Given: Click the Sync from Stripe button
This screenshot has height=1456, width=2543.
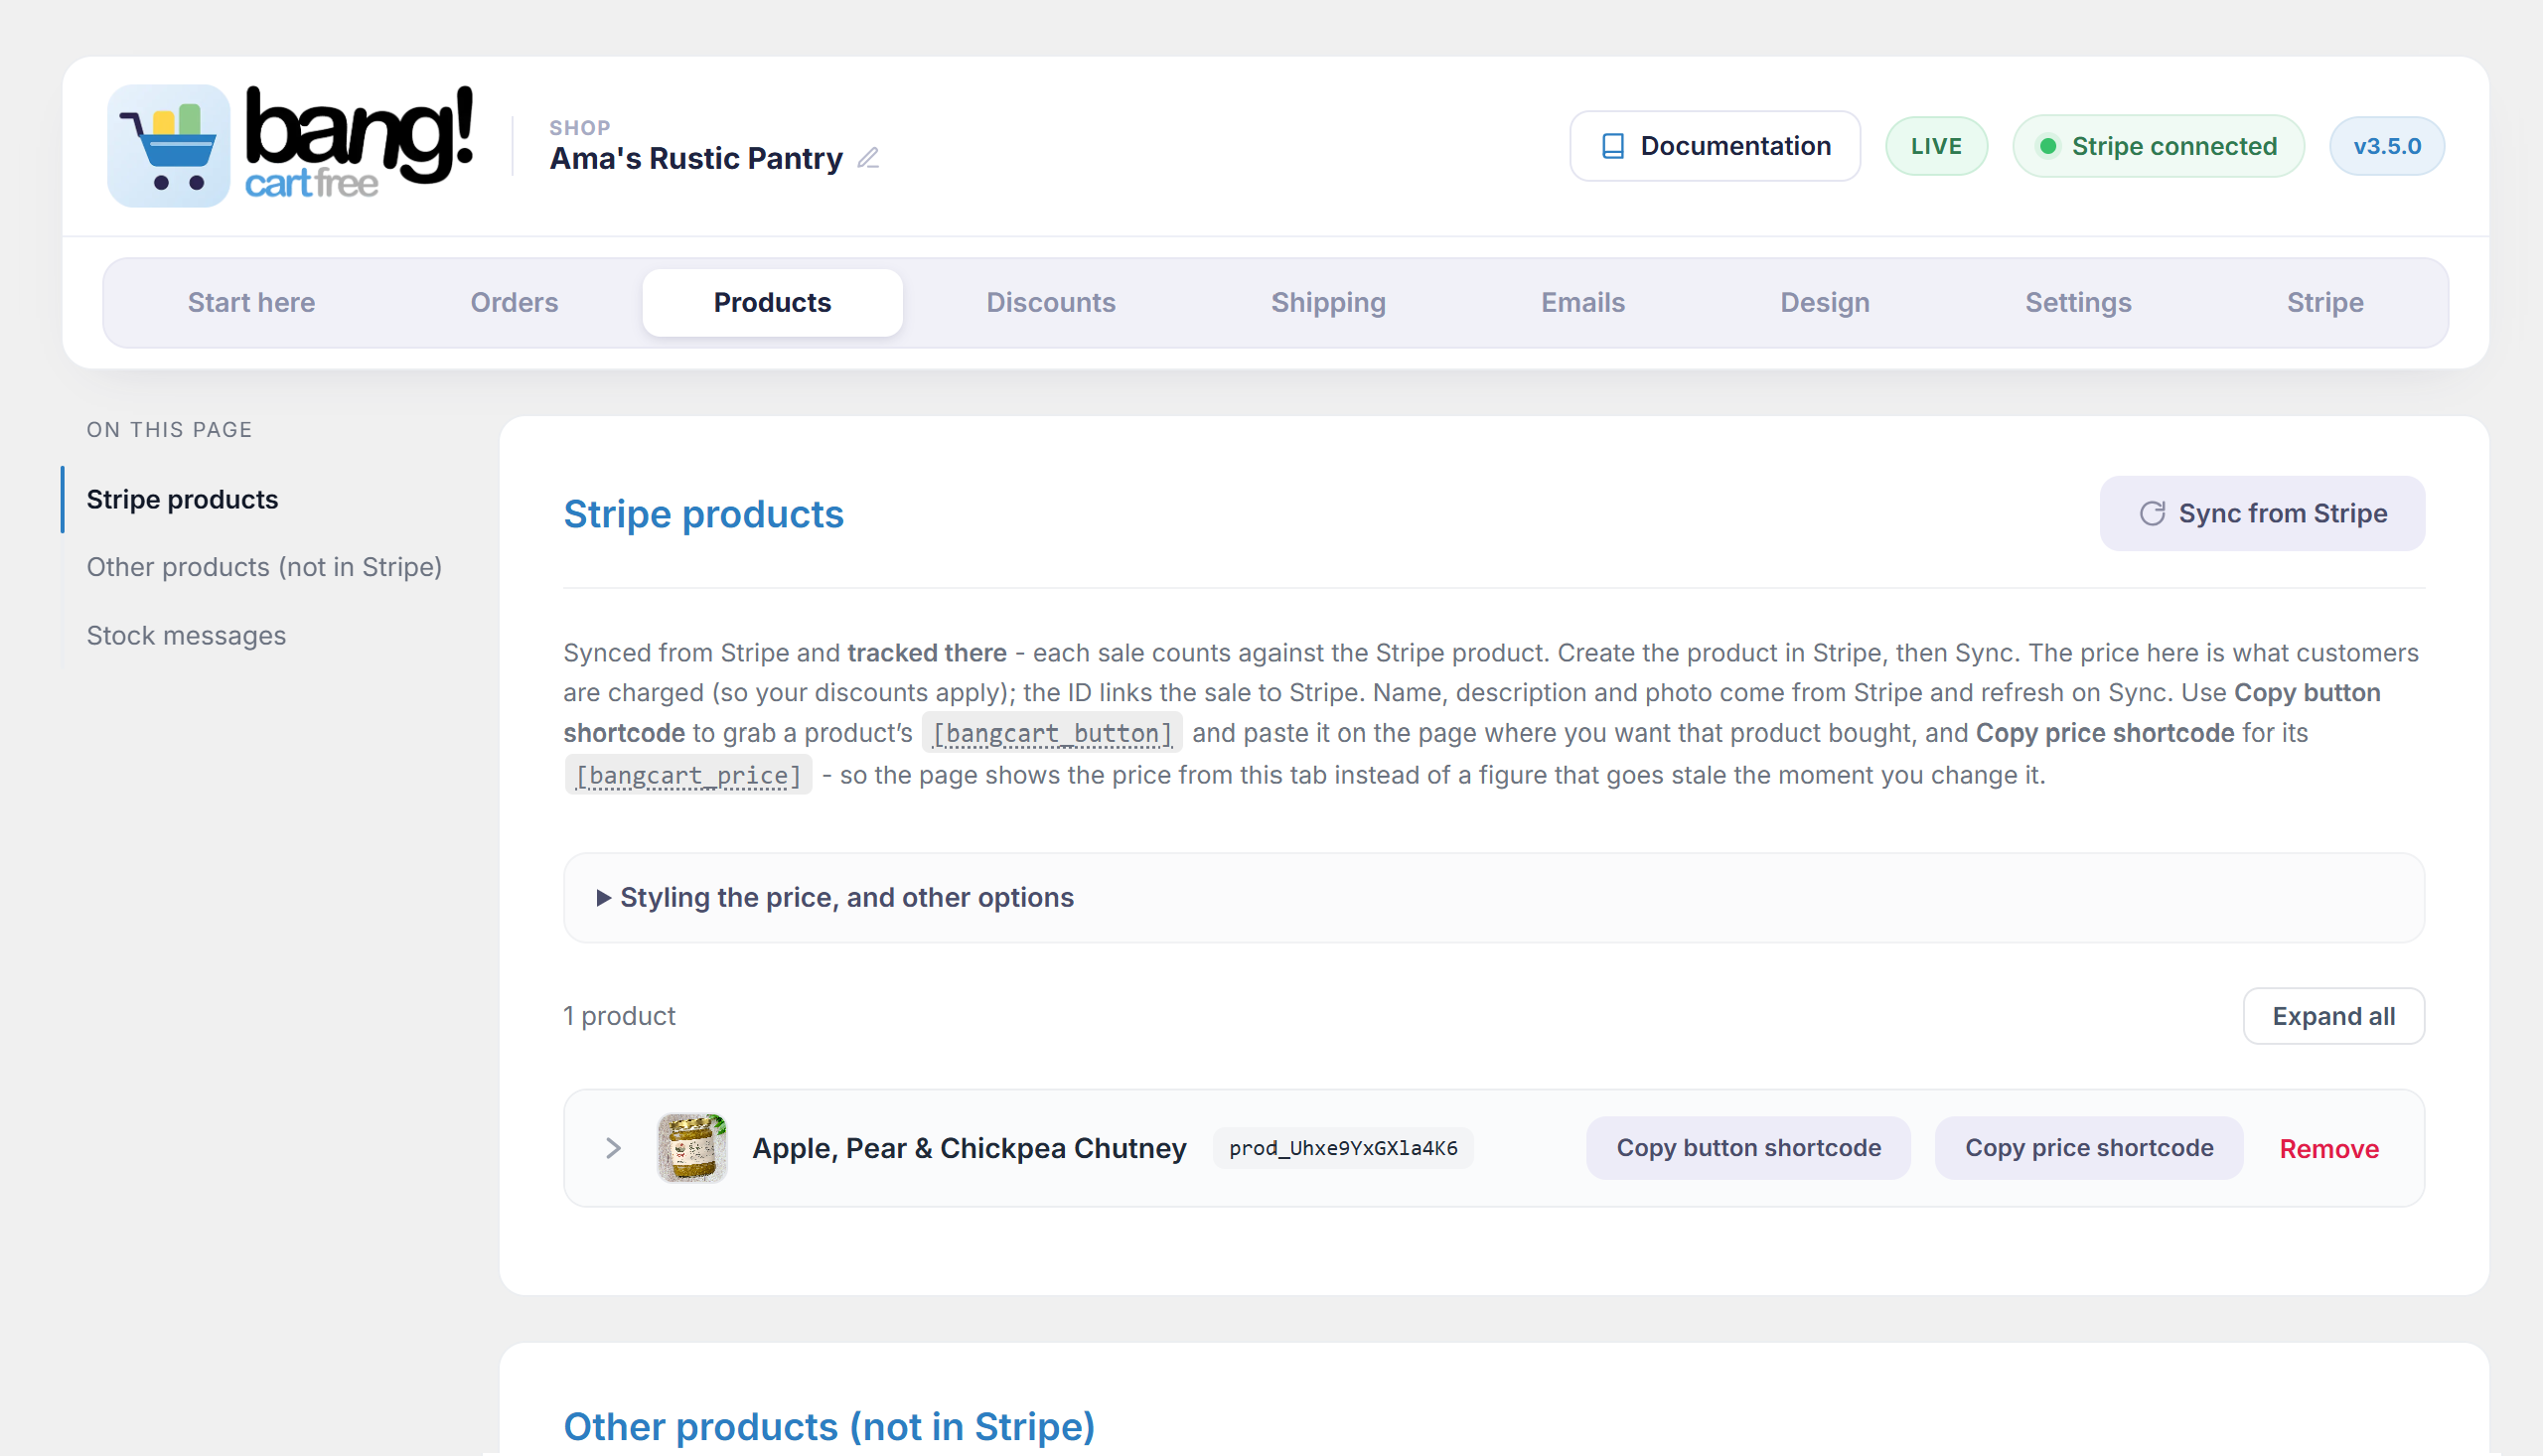Looking at the screenshot, I should (x=2261, y=513).
